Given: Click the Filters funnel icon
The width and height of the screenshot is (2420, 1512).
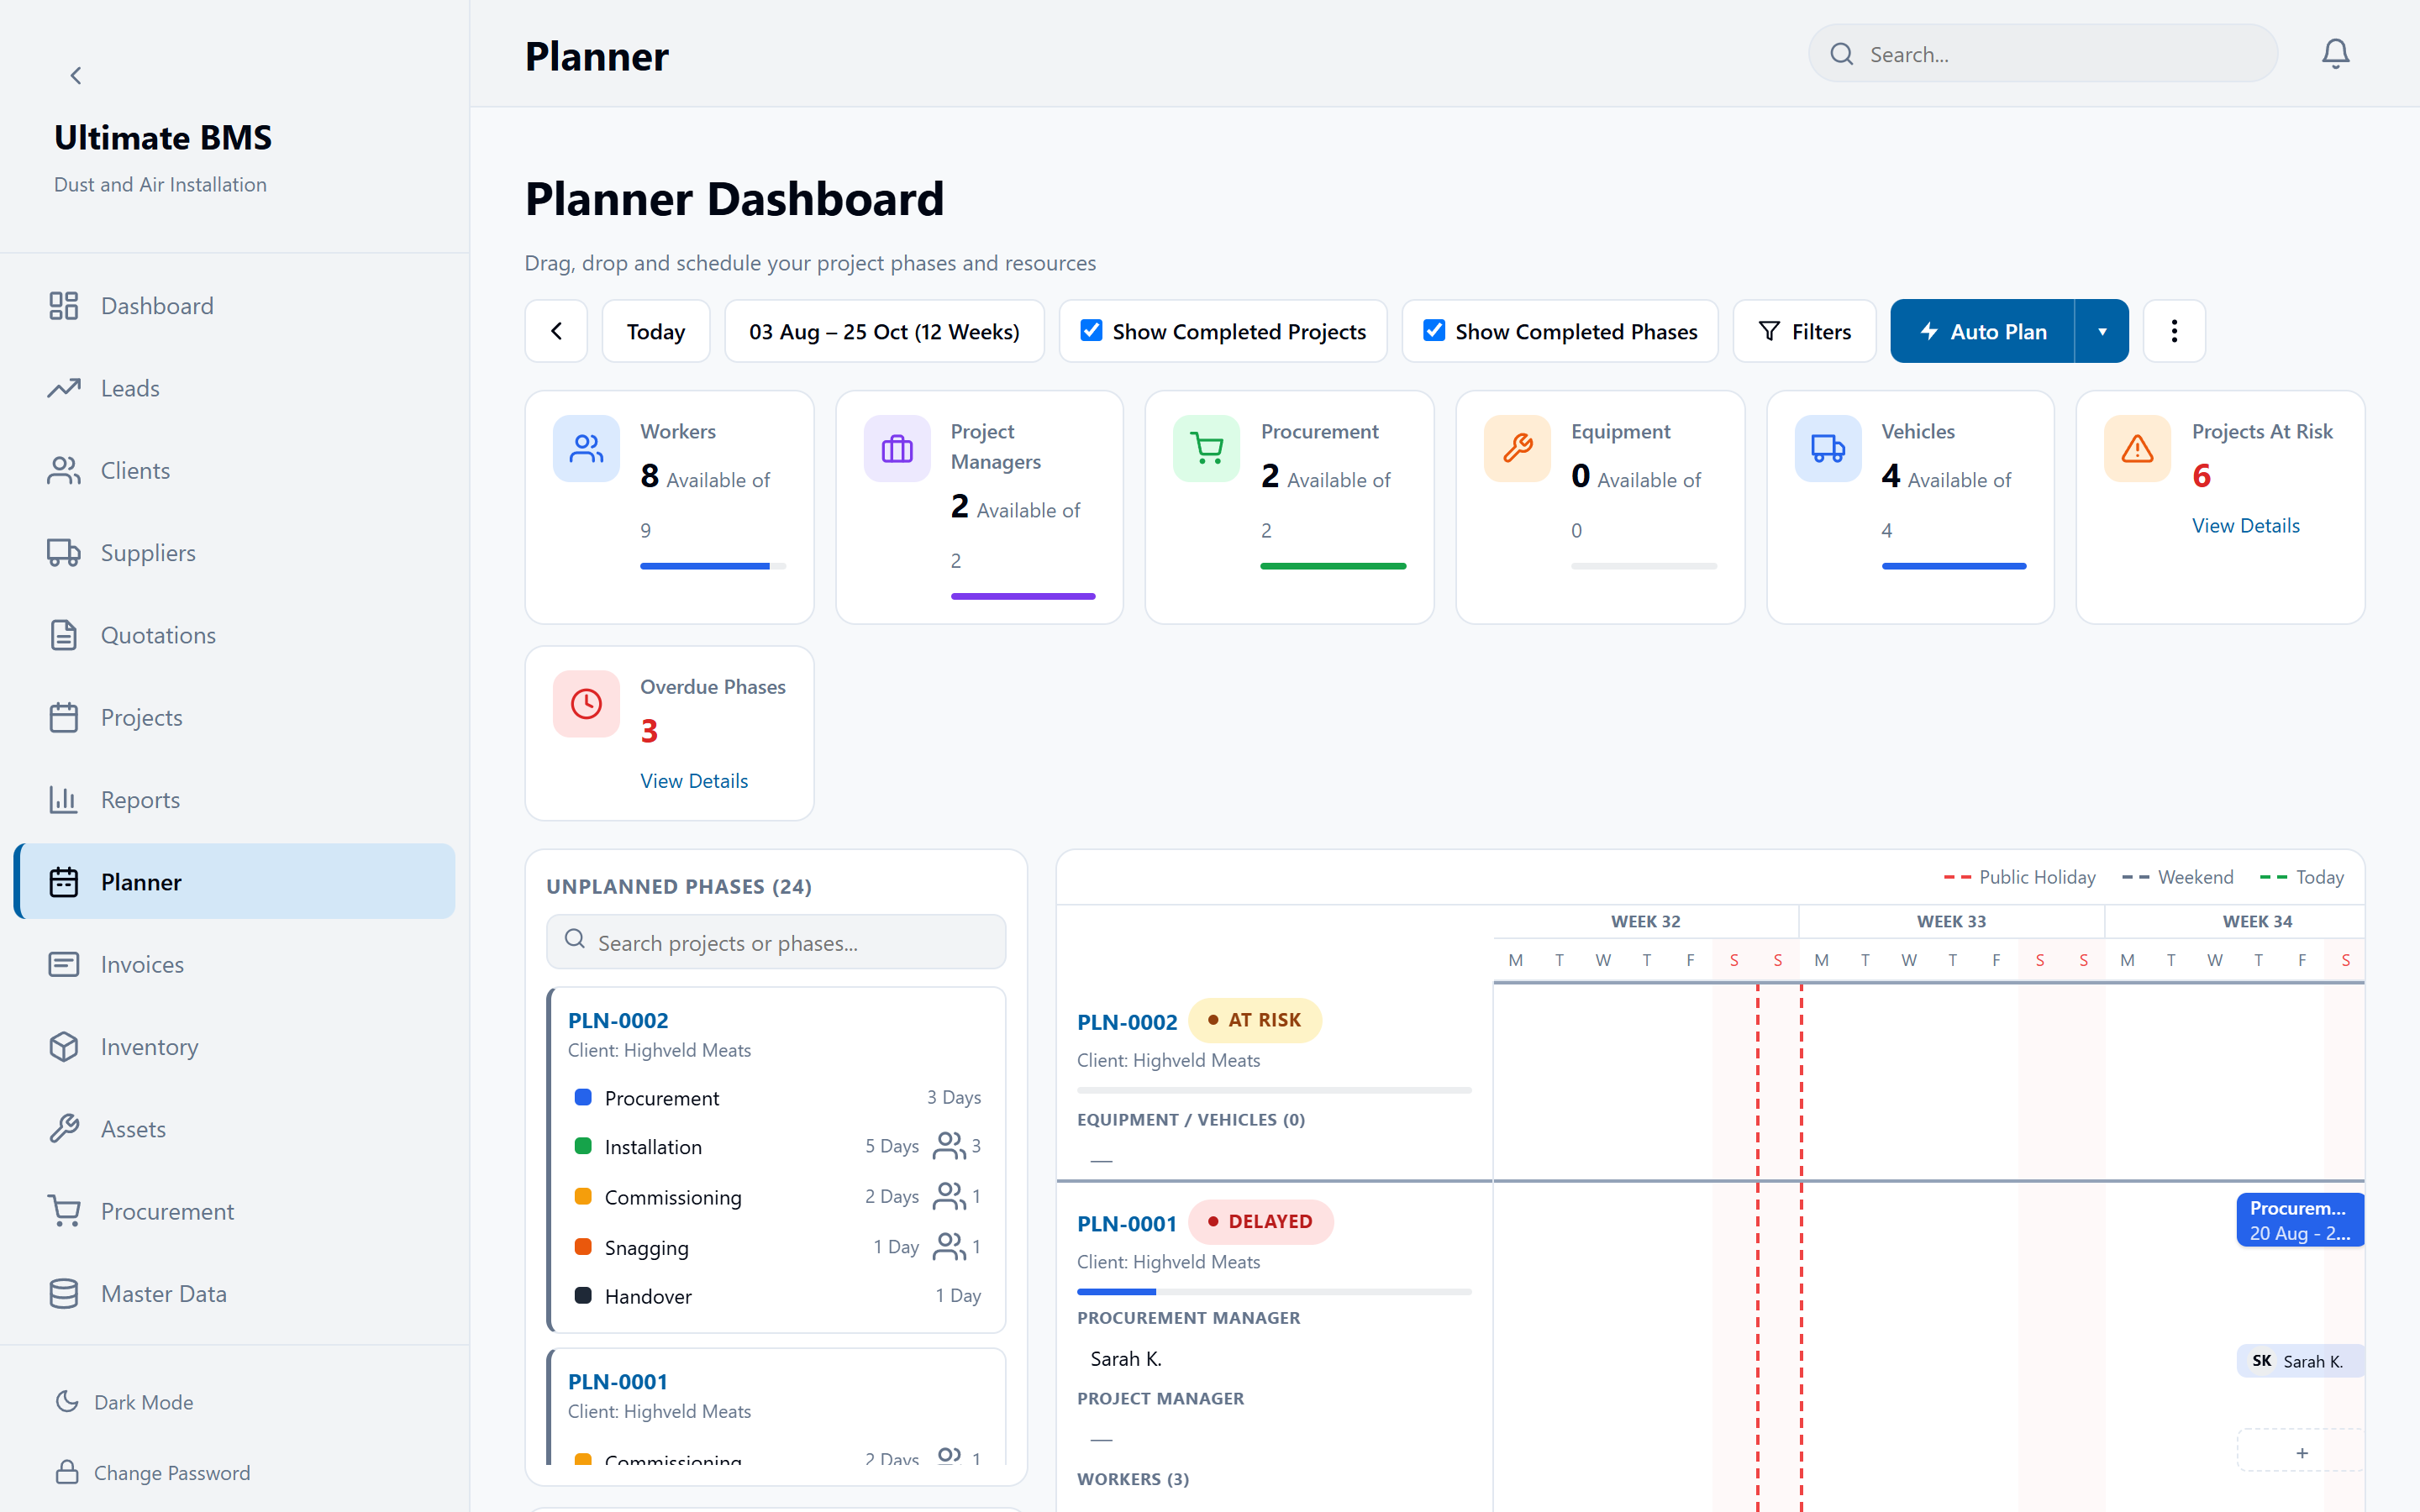Looking at the screenshot, I should pyautogui.click(x=1769, y=331).
